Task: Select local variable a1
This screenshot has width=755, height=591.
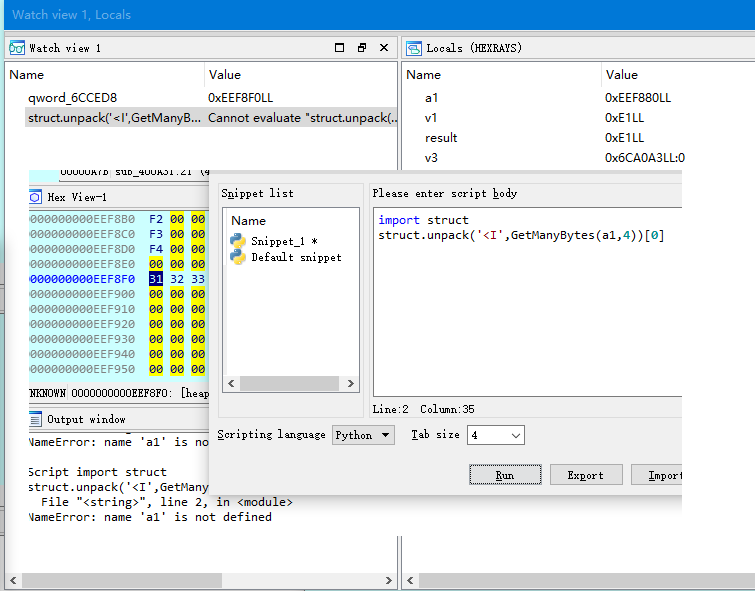Action: click(431, 98)
